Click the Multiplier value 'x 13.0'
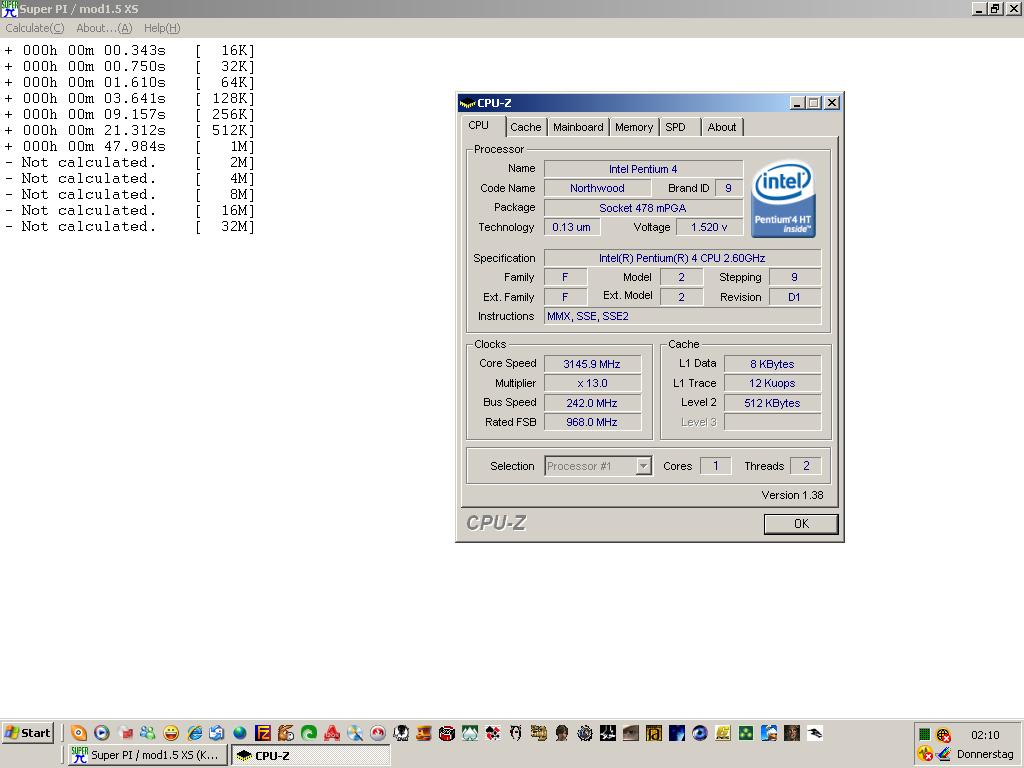Image resolution: width=1024 pixels, height=768 pixels. (592, 383)
